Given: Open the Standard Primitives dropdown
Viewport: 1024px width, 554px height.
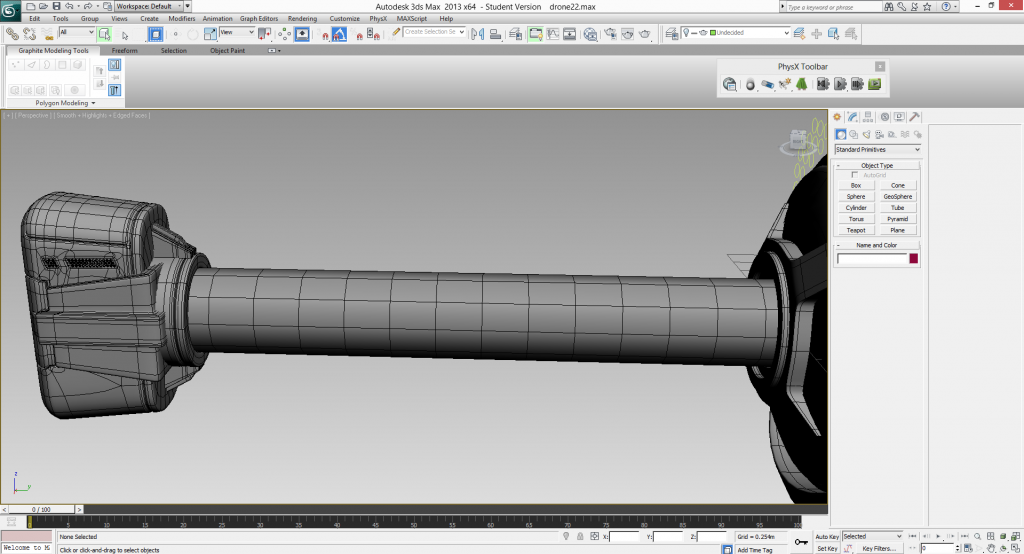Looking at the screenshot, I should coord(877,150).
